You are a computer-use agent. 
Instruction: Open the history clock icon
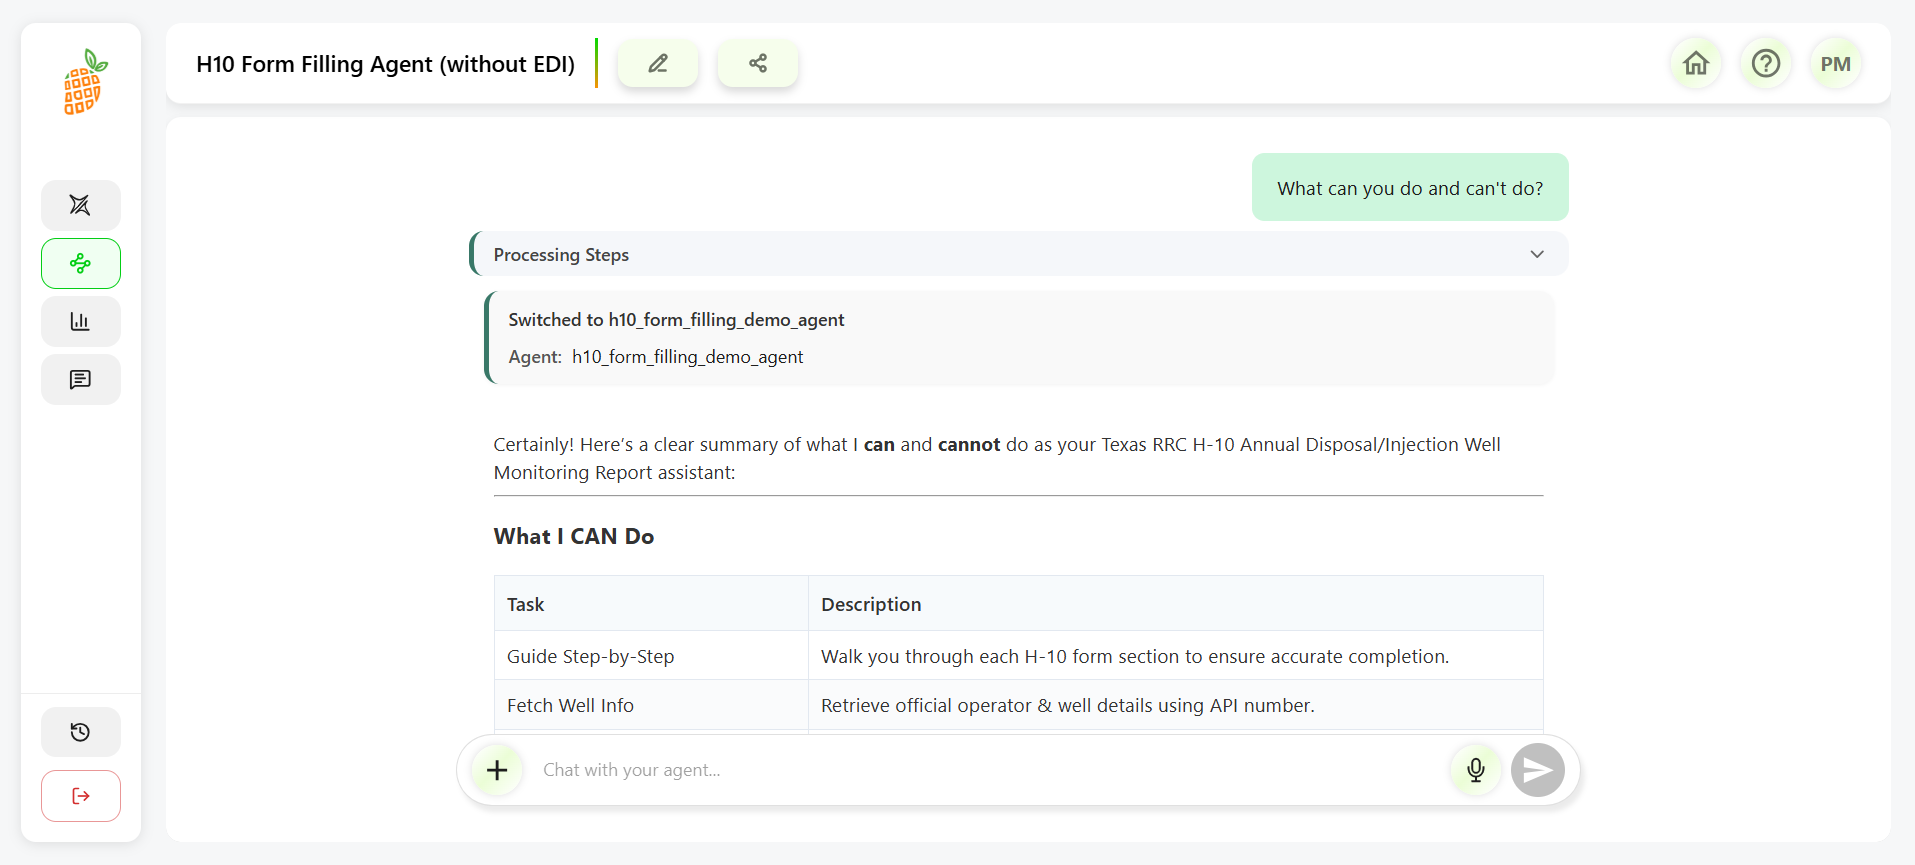coord(80,733)
